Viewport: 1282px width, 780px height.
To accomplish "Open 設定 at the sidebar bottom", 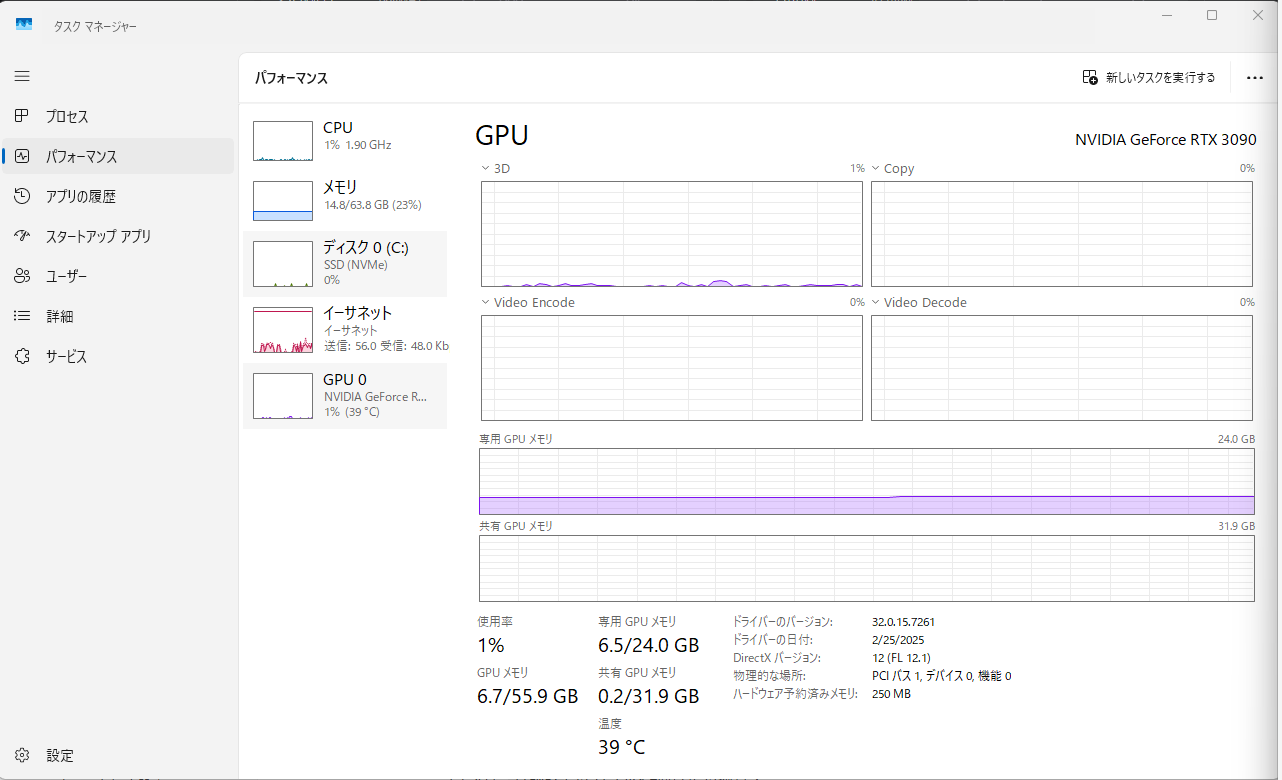I will click(x=60, y=755).
